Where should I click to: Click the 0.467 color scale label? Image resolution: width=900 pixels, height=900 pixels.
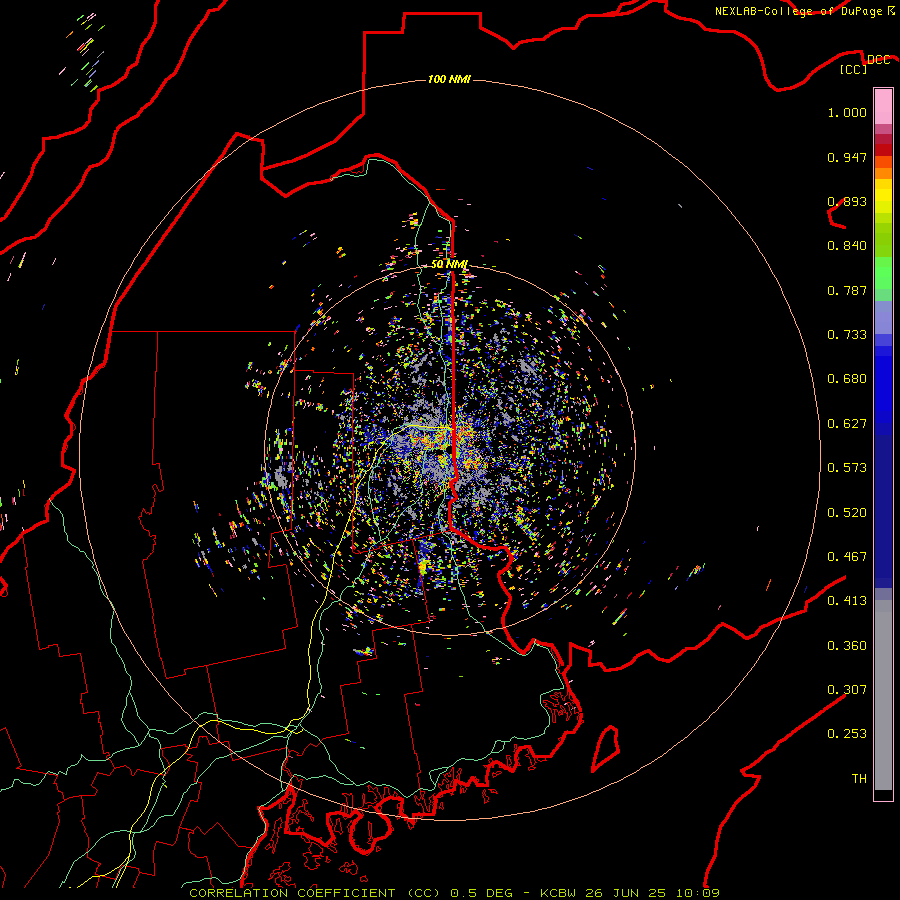click(847, 557)
